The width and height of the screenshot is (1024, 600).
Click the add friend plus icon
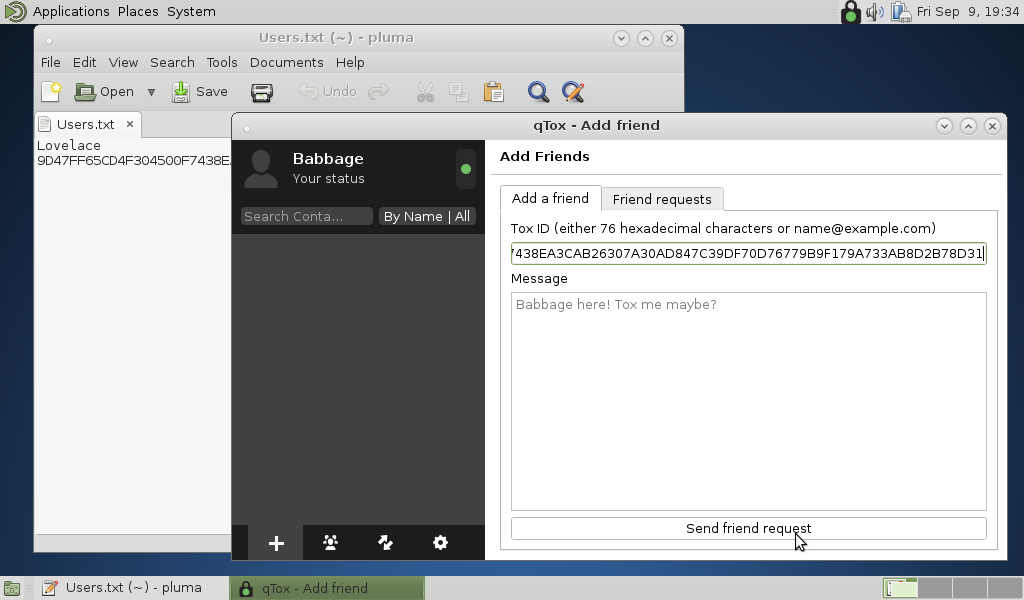point(276,543)
